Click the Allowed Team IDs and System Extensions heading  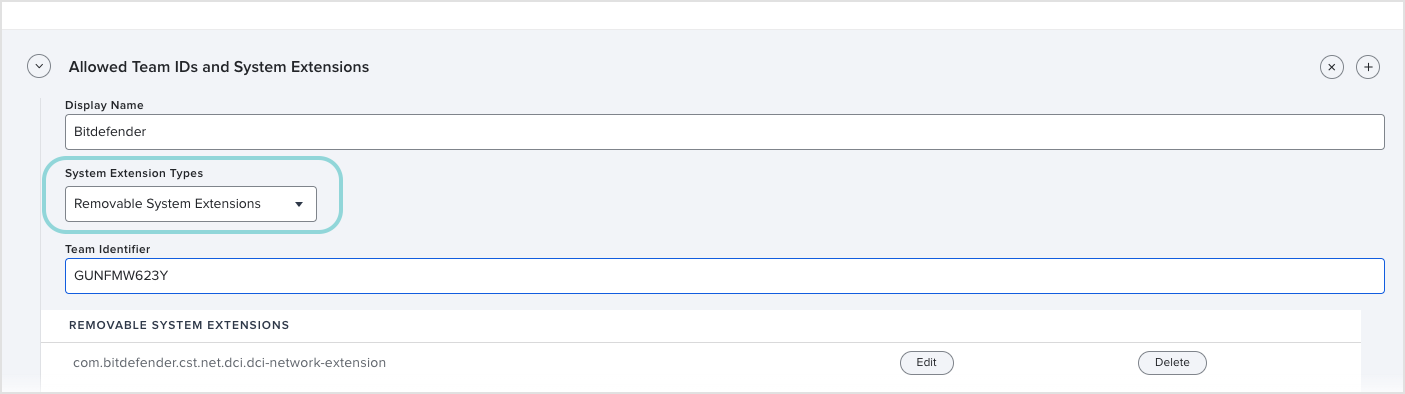tap(219, 67)
